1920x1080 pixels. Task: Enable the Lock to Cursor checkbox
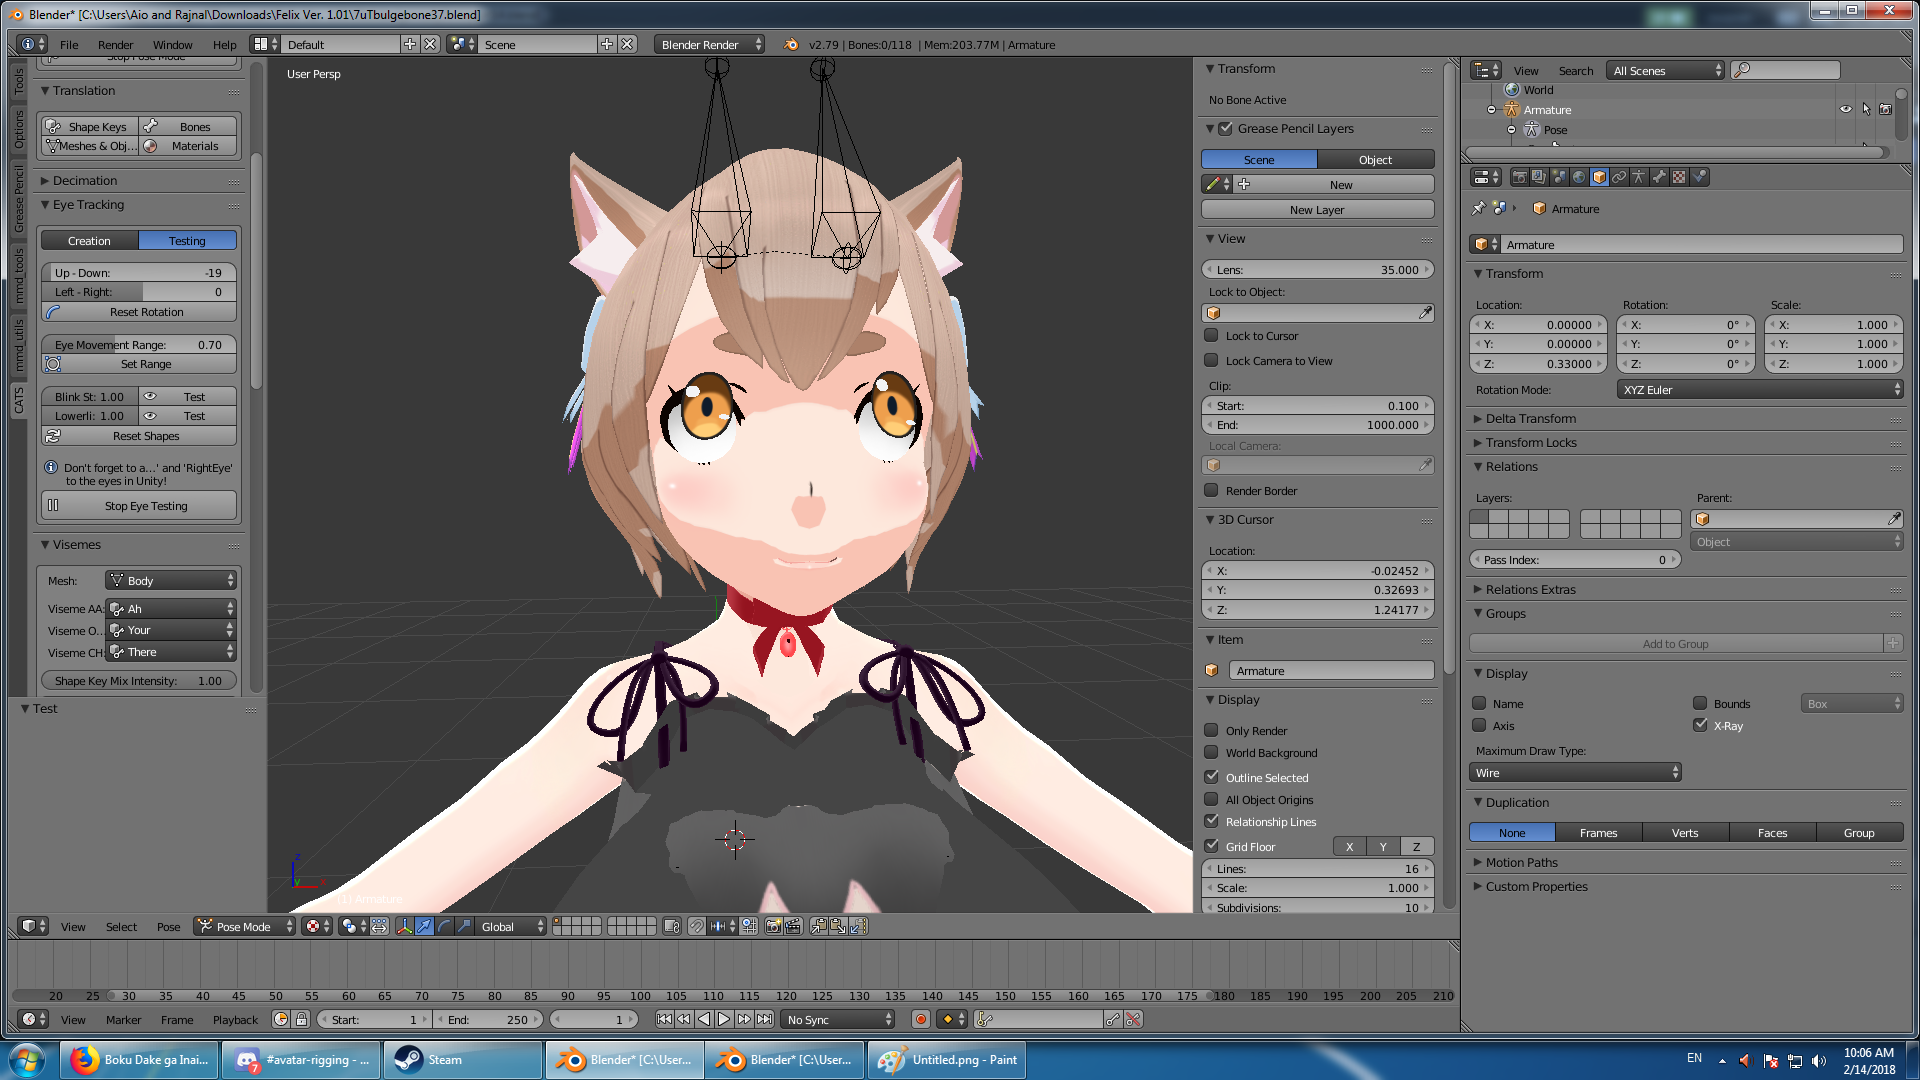click(x=1211, y=336)
